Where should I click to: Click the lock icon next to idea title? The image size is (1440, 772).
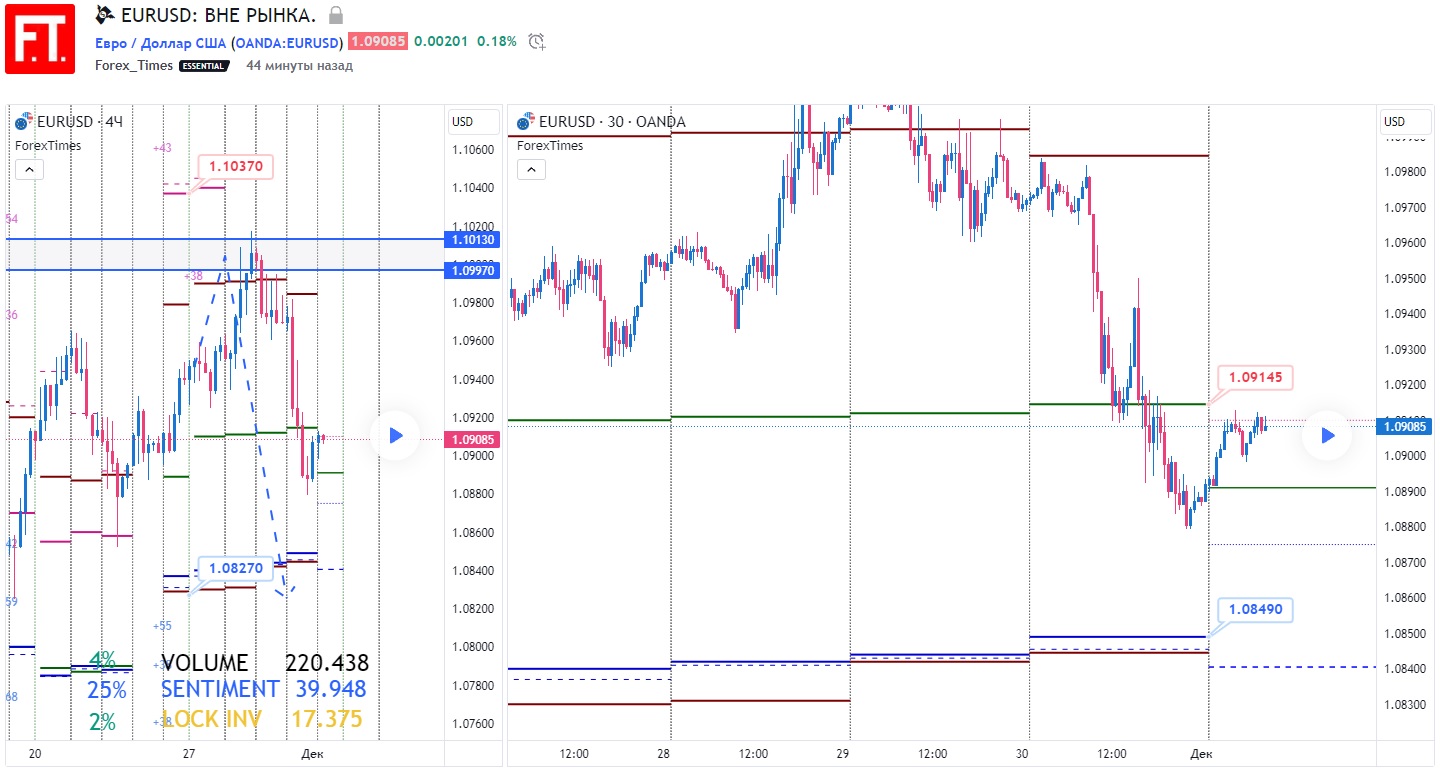336,15
